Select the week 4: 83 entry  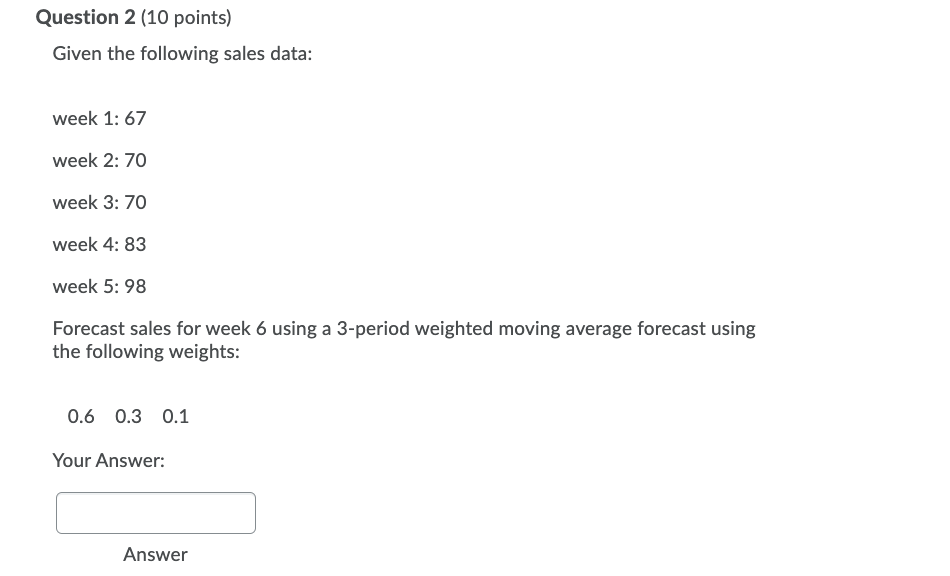coord(99,244)
